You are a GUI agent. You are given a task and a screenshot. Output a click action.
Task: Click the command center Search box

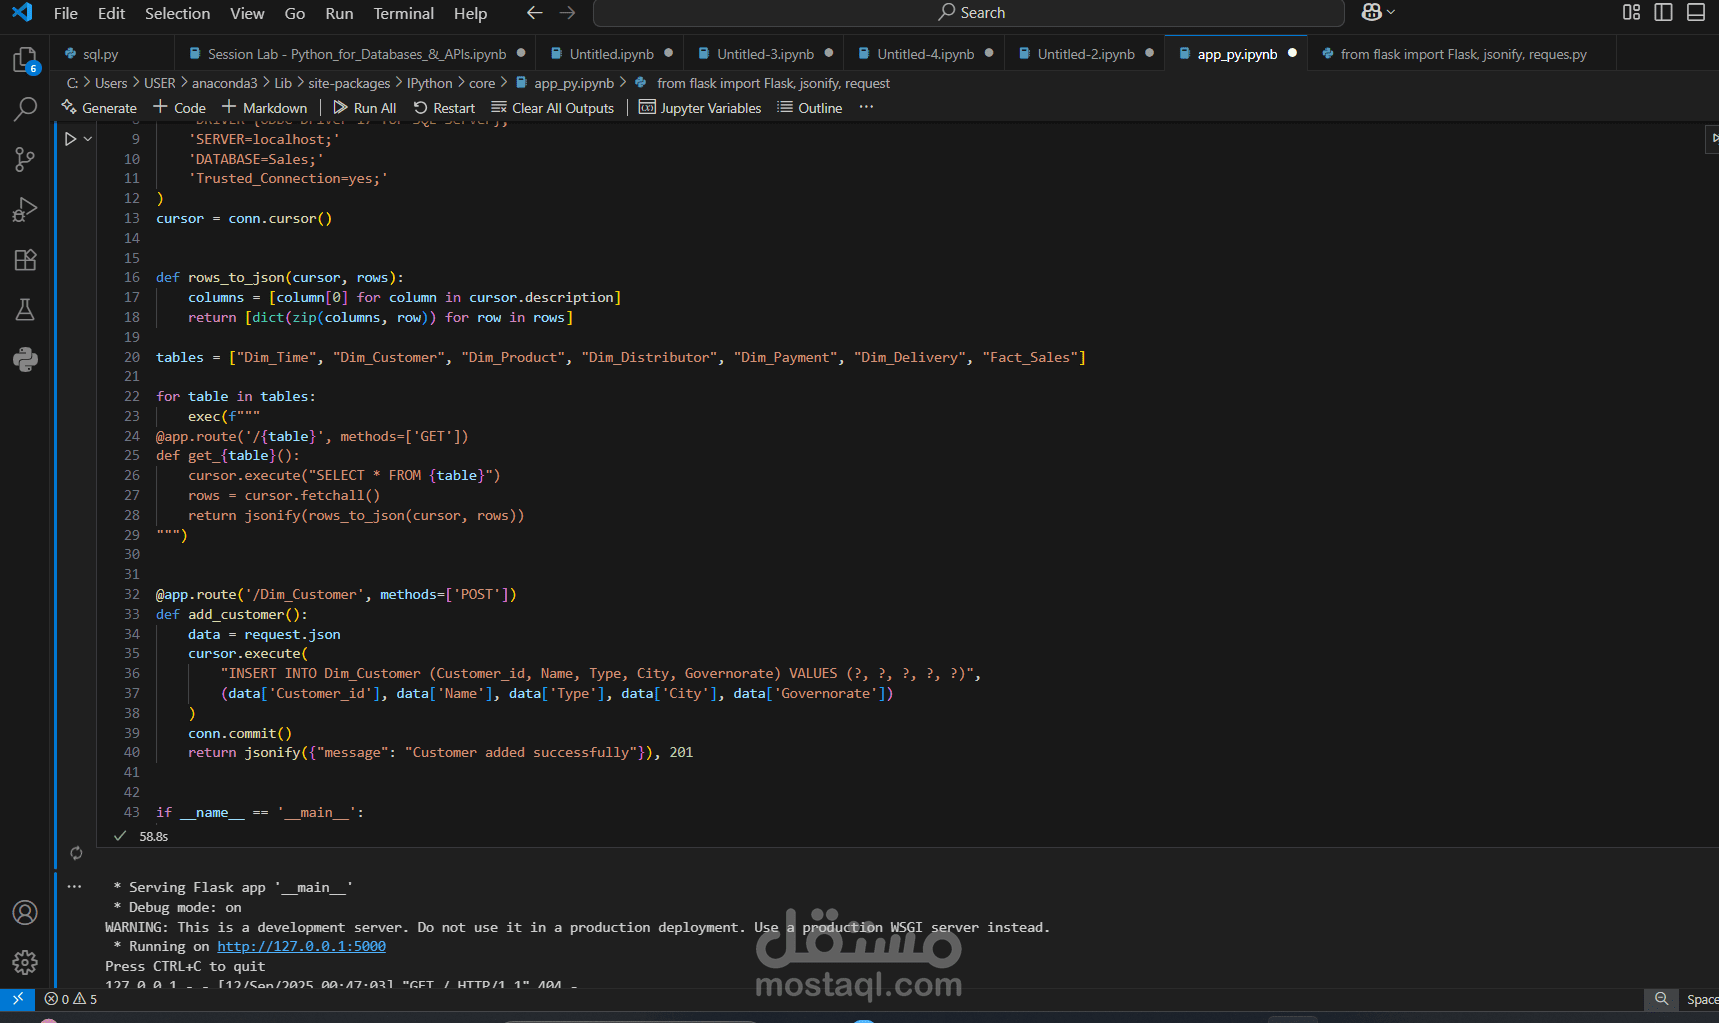click(x=968, y=13)
